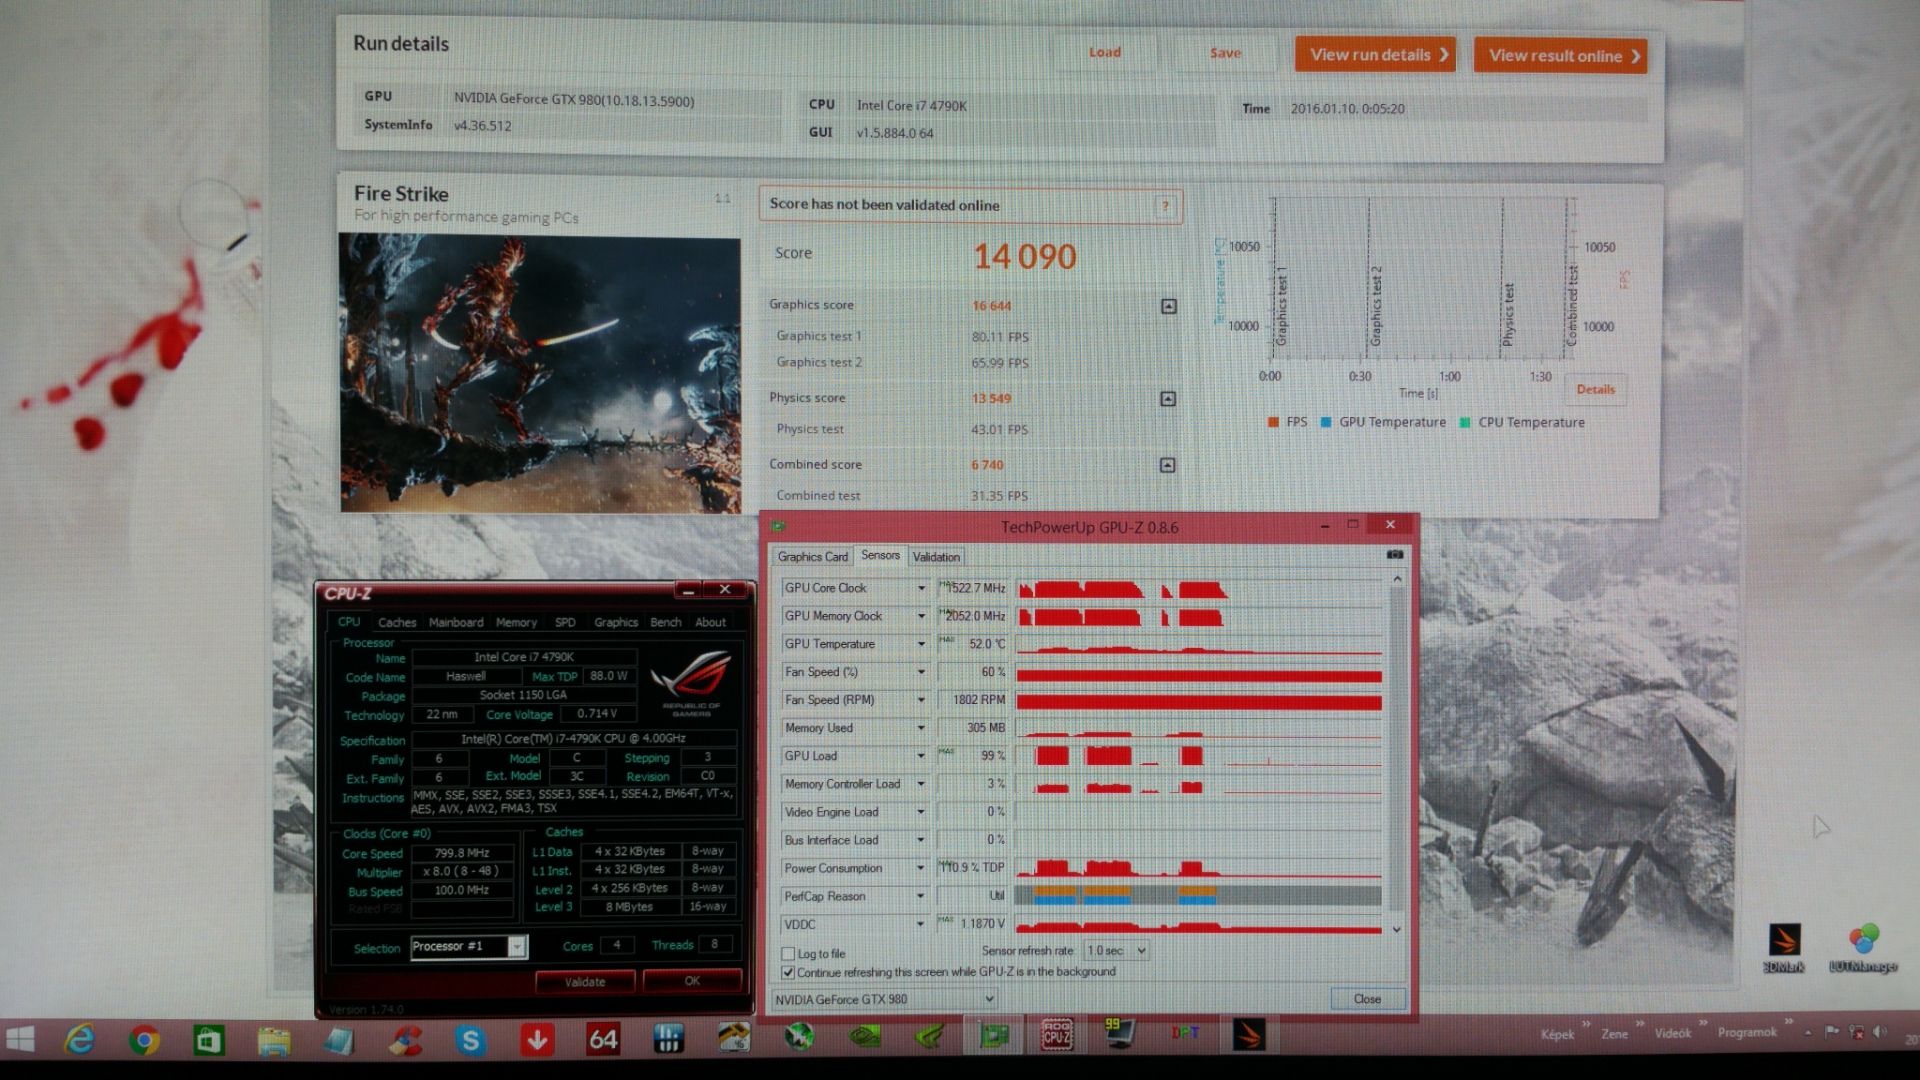The height and width of the screenshot is (1080, 1920).
Task: Toggle Continue refreshing in background checkbox
Action: coord(788,972)
